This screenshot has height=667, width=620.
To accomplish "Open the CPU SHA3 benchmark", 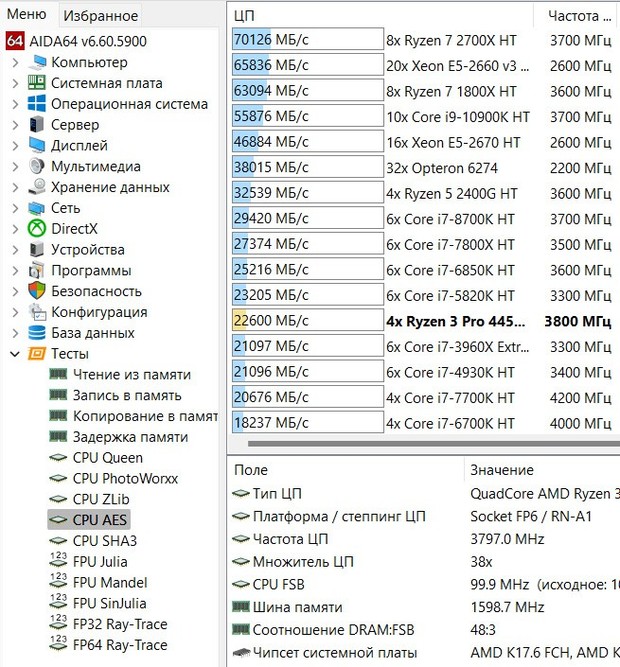I will tap(105, 541).
